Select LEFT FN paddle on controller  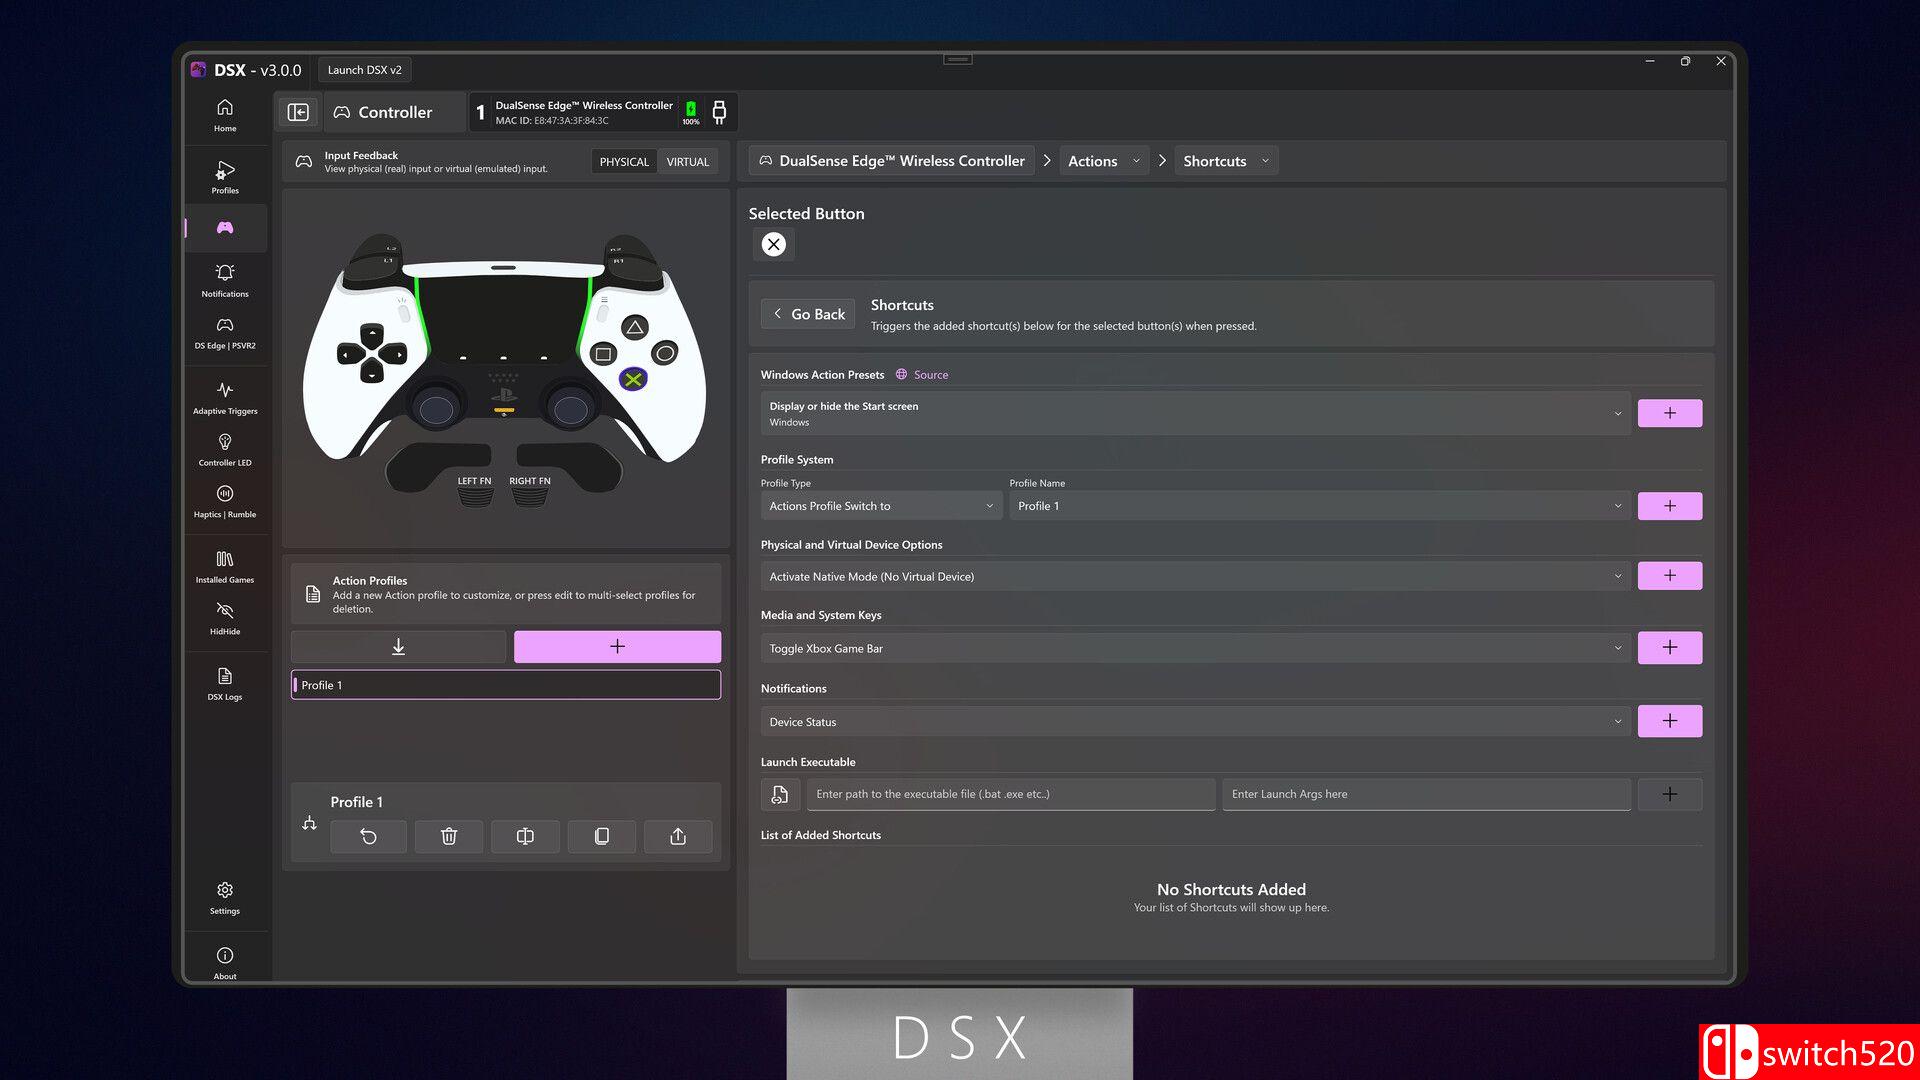coord(475,489)
